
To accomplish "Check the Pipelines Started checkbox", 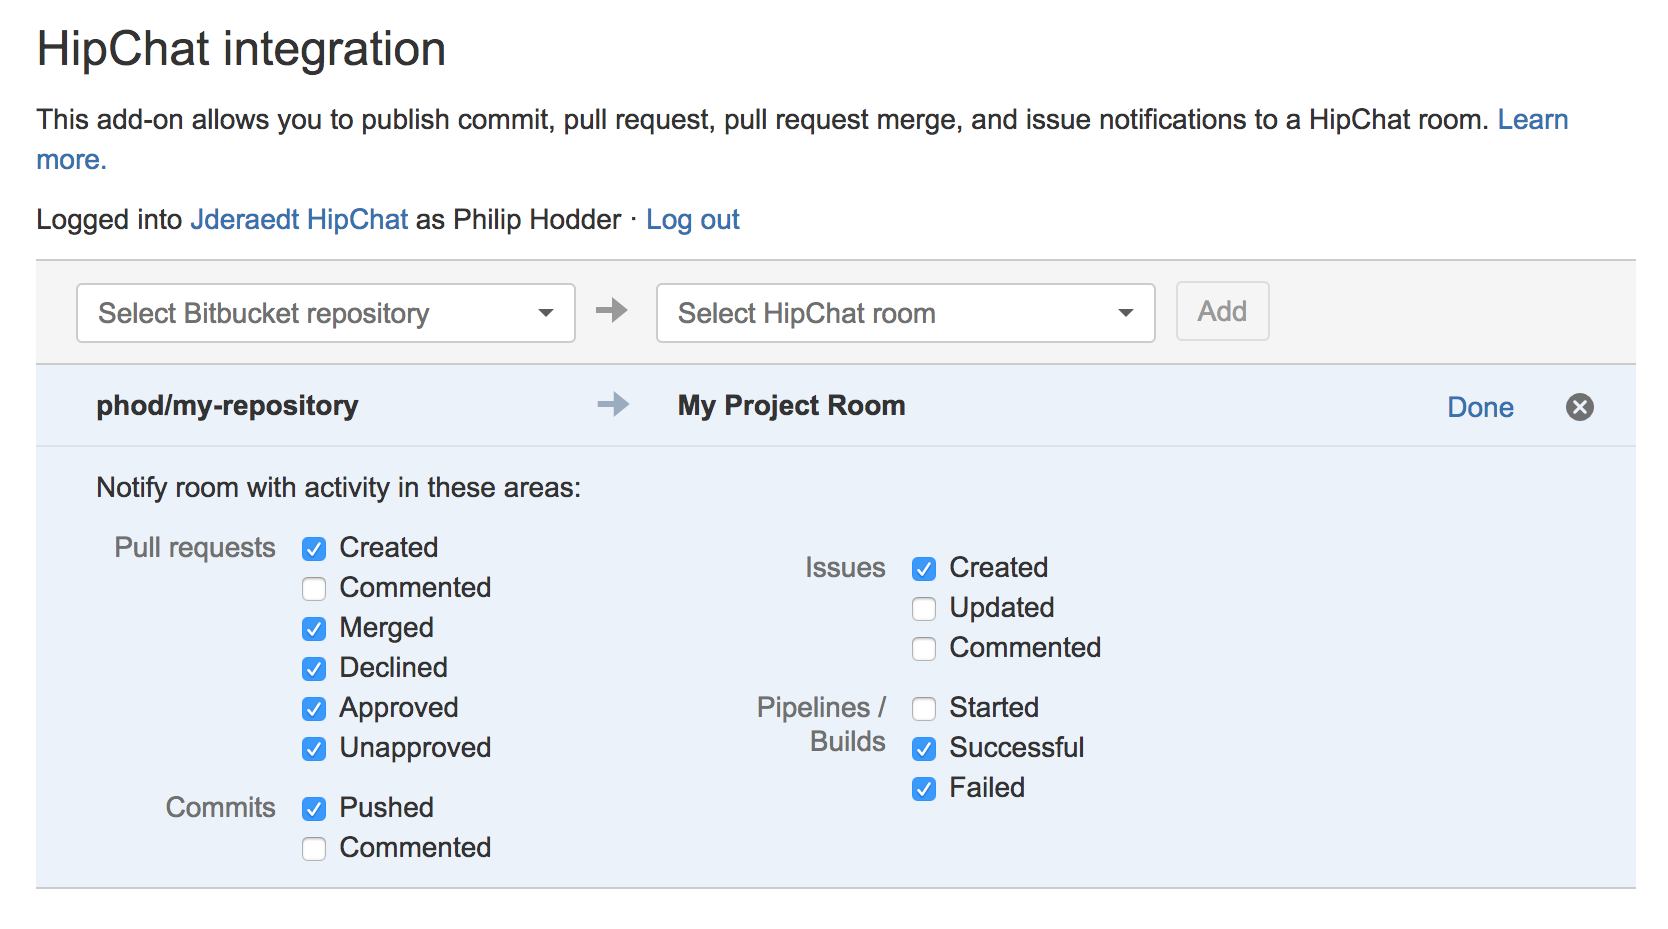I will [924, 709].
